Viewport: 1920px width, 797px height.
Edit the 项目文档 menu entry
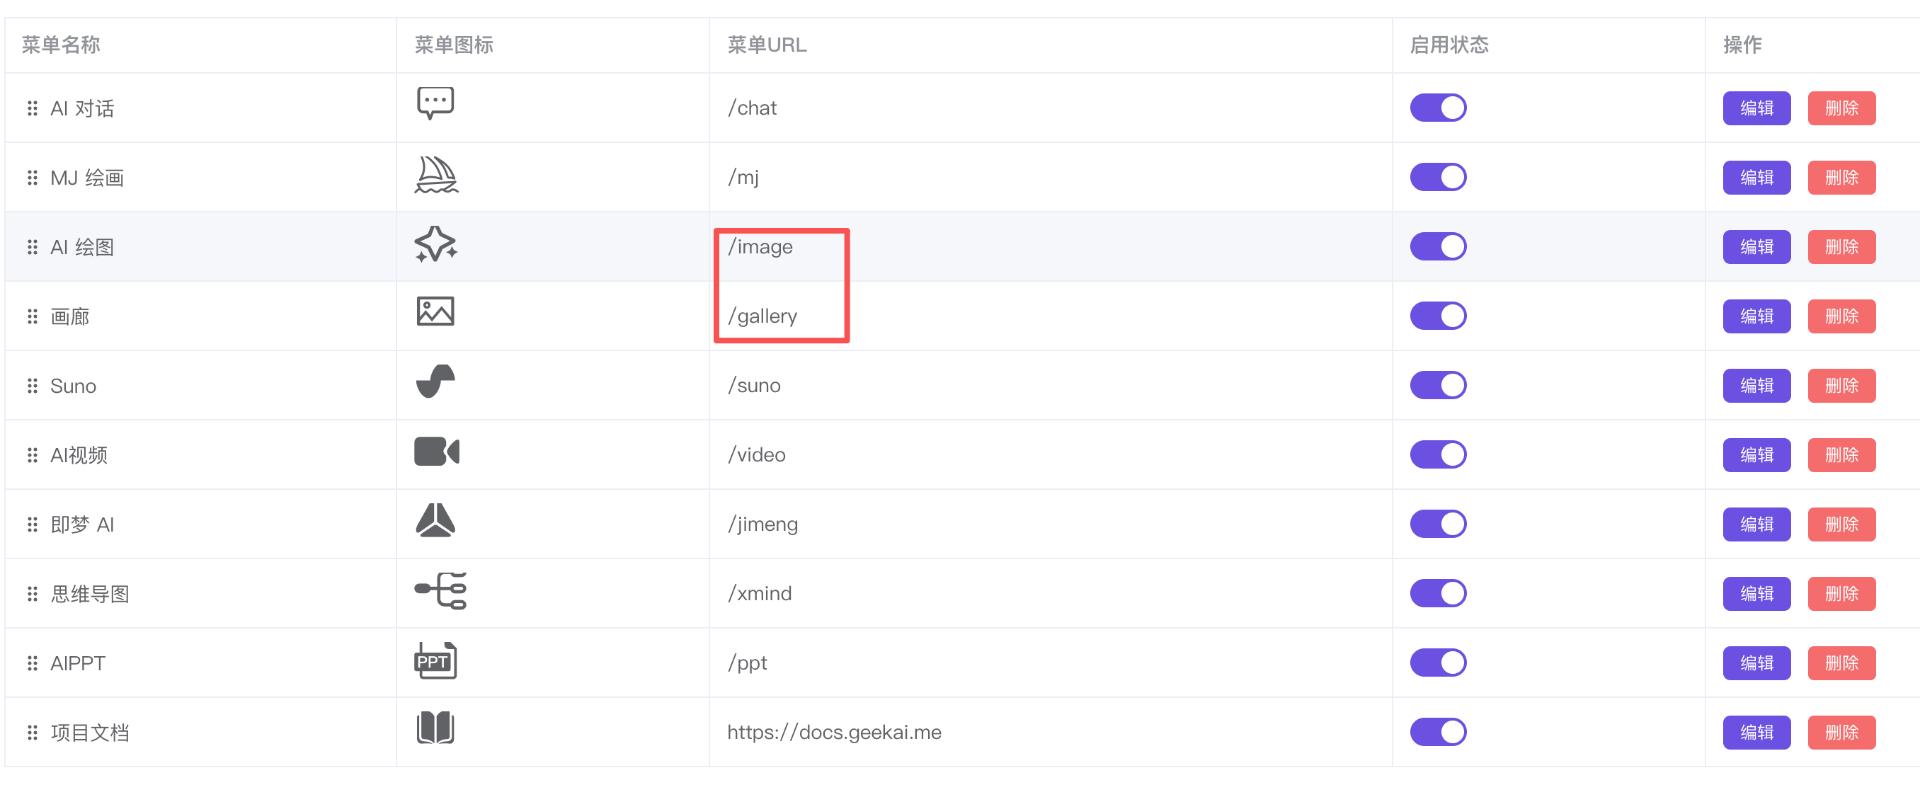(1756, 733)
